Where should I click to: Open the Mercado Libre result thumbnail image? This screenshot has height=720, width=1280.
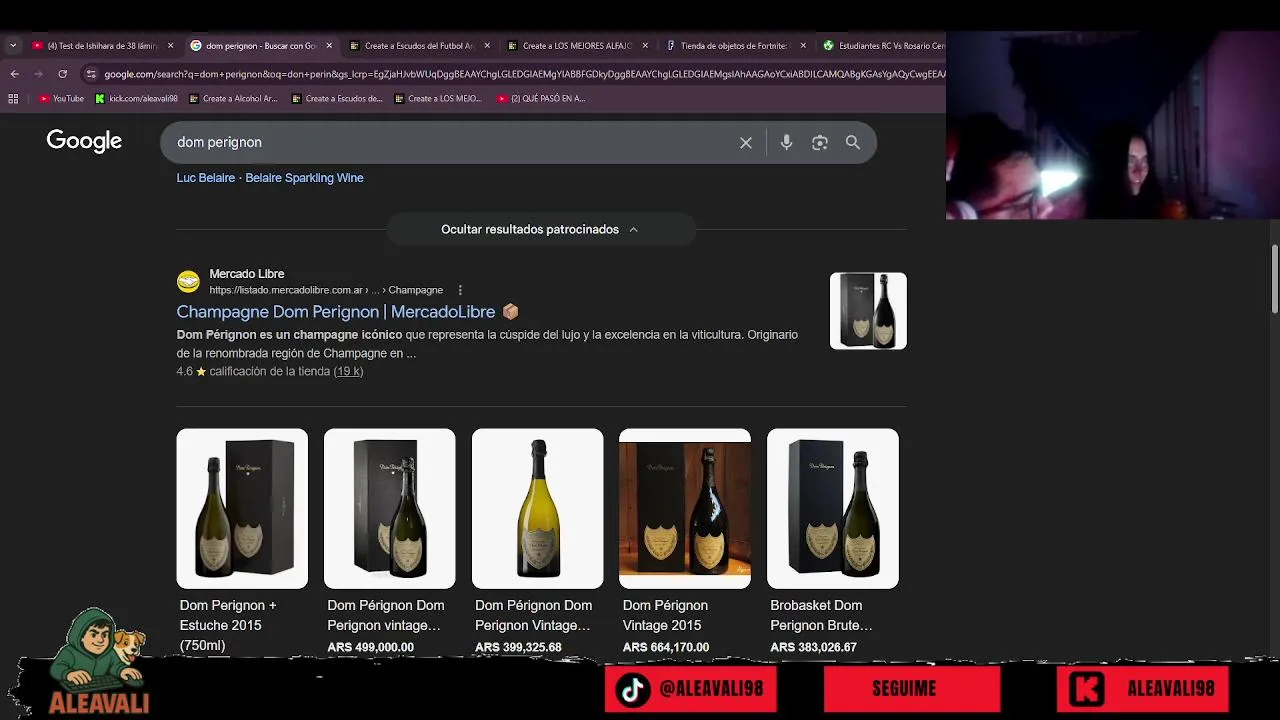[x=868, y=311]
